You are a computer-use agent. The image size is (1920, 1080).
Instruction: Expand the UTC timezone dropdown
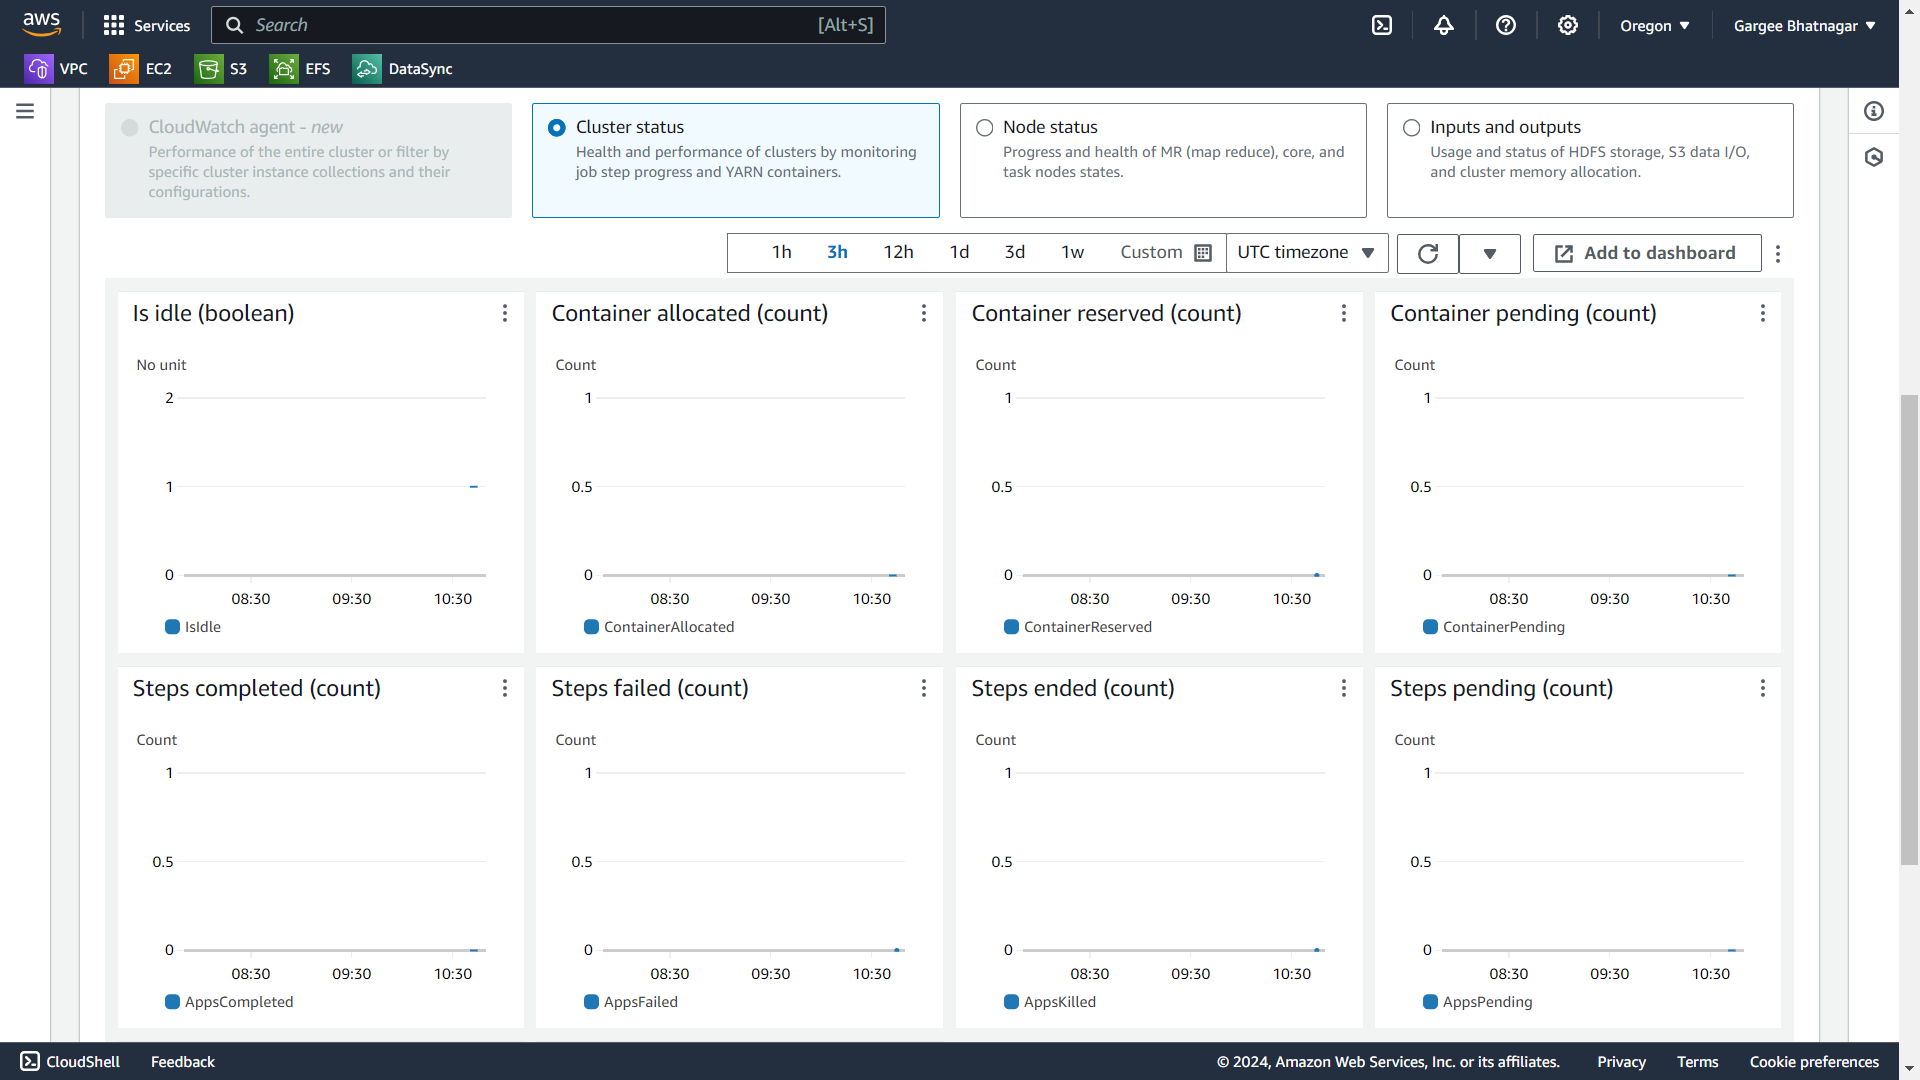[x=1306, y=253]
